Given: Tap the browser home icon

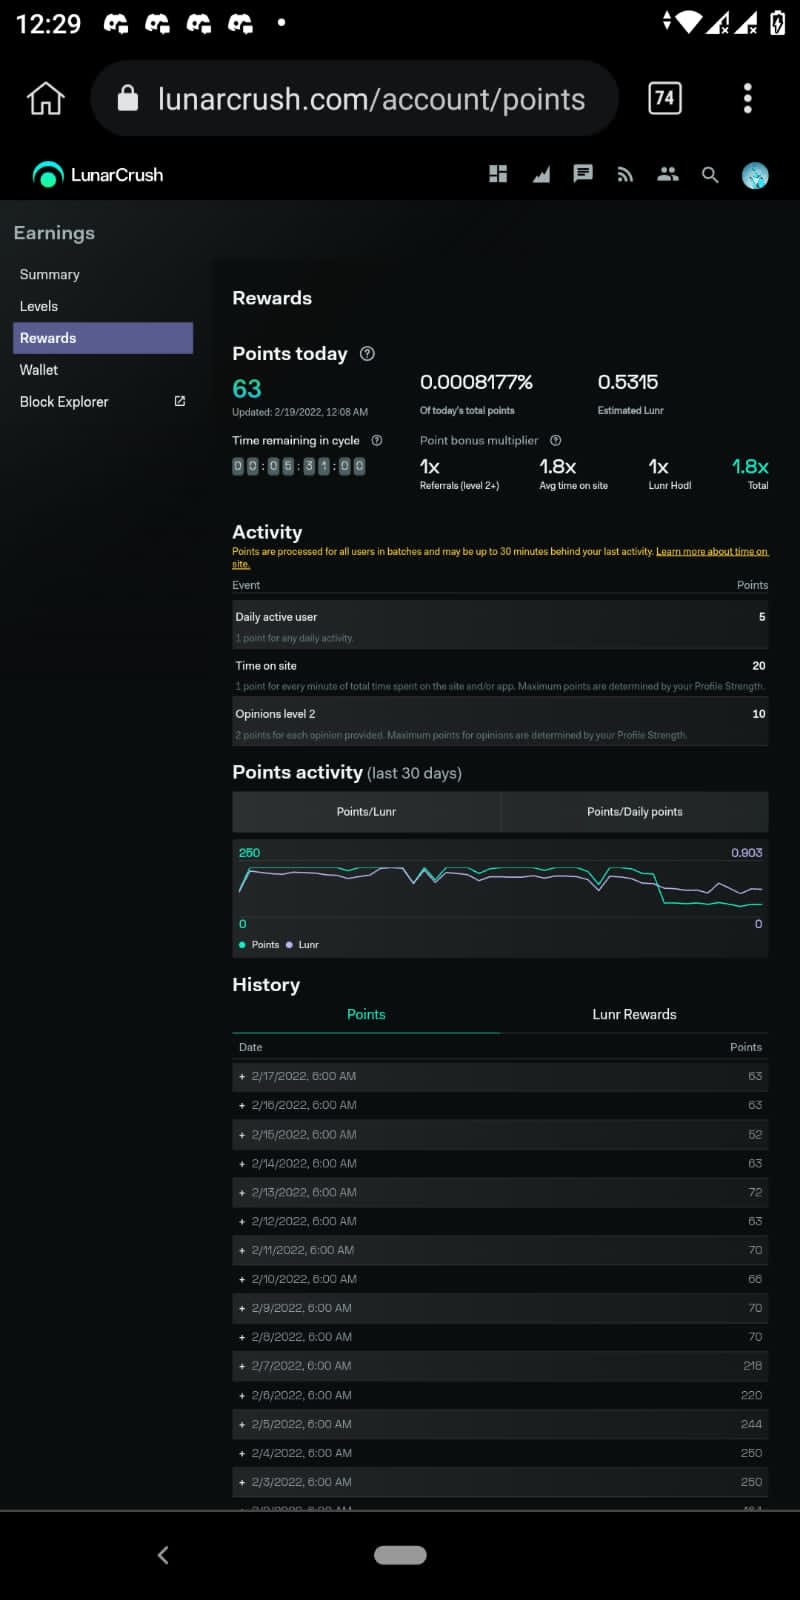Looking at the screenshot, I should point(45,98).
